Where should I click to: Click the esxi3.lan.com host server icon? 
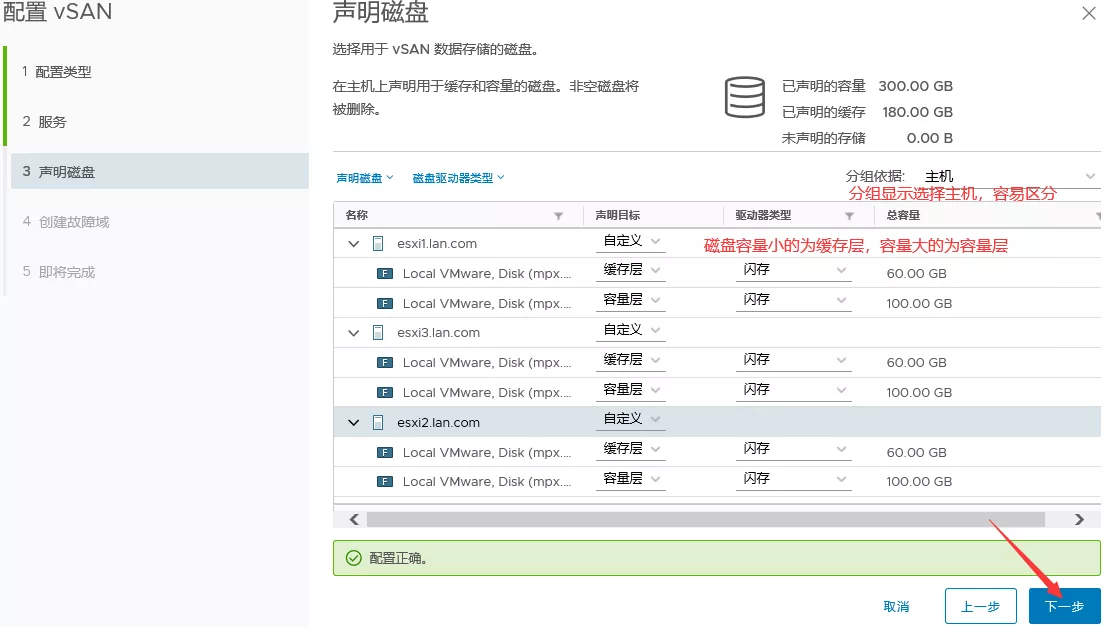[x=378, y=332]
